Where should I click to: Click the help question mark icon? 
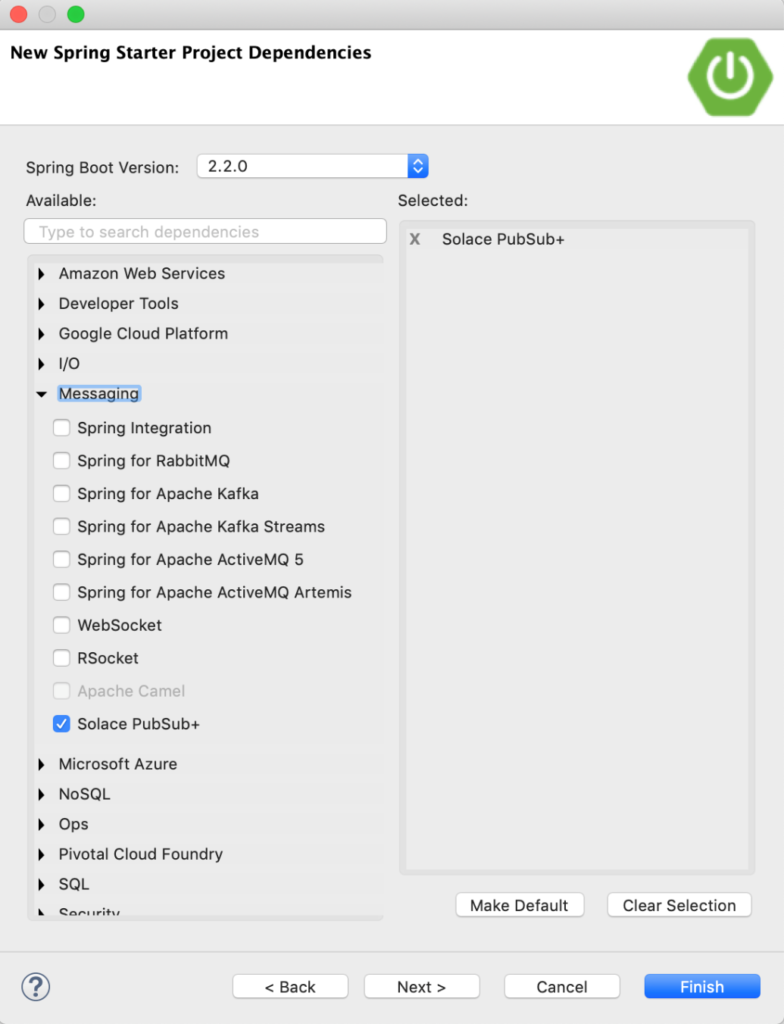click(x=36, y=986)
